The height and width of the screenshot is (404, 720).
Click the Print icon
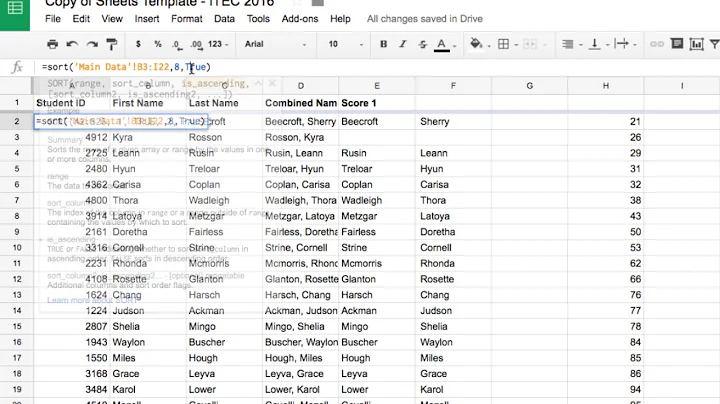tap(52, 44)
